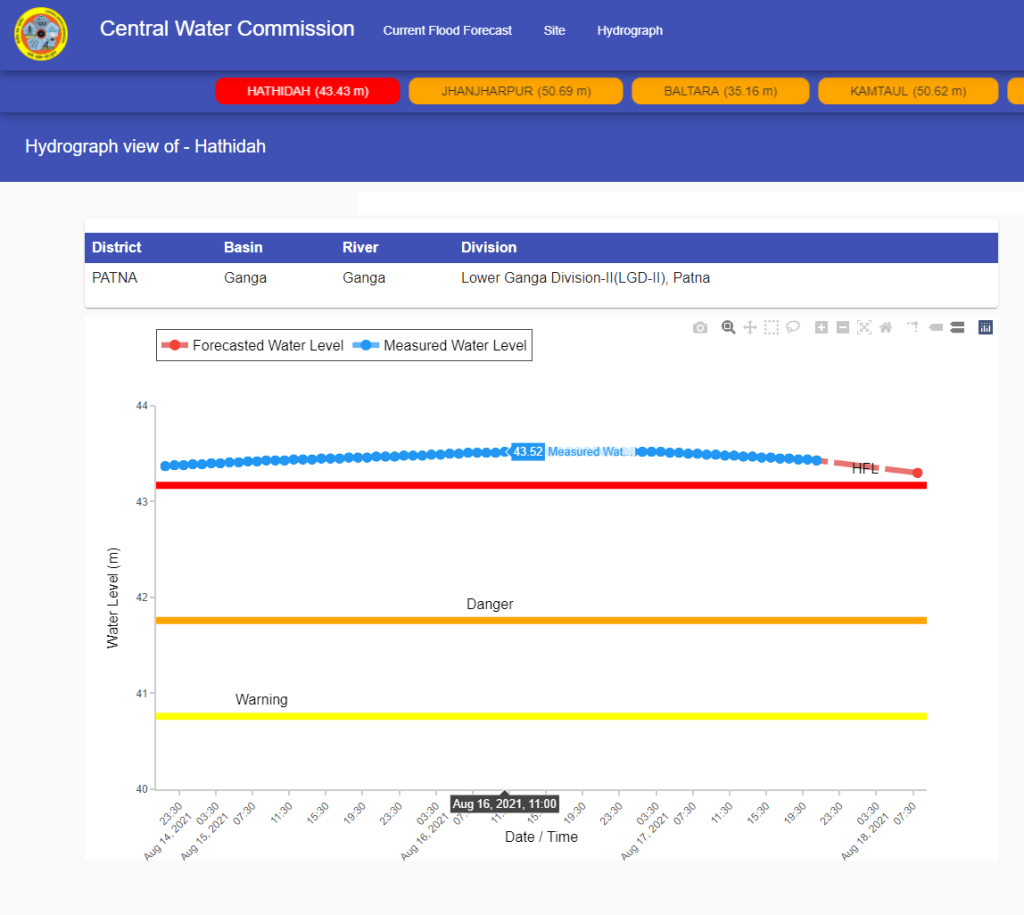Click the Zoom out minus icon
Screen dimensions: 1024x915
tap(843, 327)
